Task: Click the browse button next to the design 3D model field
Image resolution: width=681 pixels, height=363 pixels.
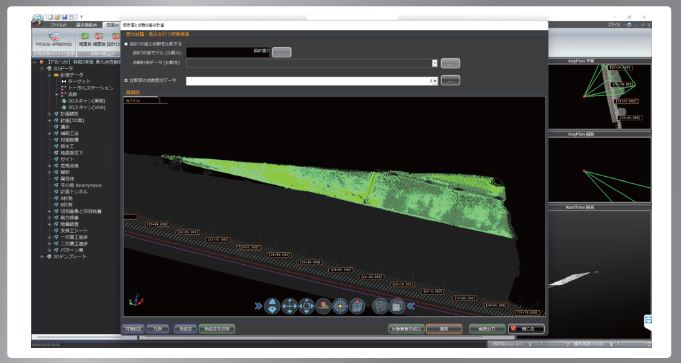Action: tap(281, 53)
